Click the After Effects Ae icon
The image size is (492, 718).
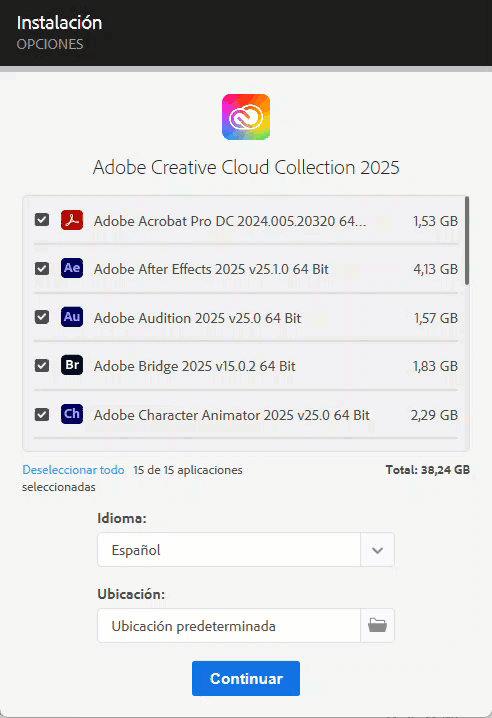(x=72, y=268)
